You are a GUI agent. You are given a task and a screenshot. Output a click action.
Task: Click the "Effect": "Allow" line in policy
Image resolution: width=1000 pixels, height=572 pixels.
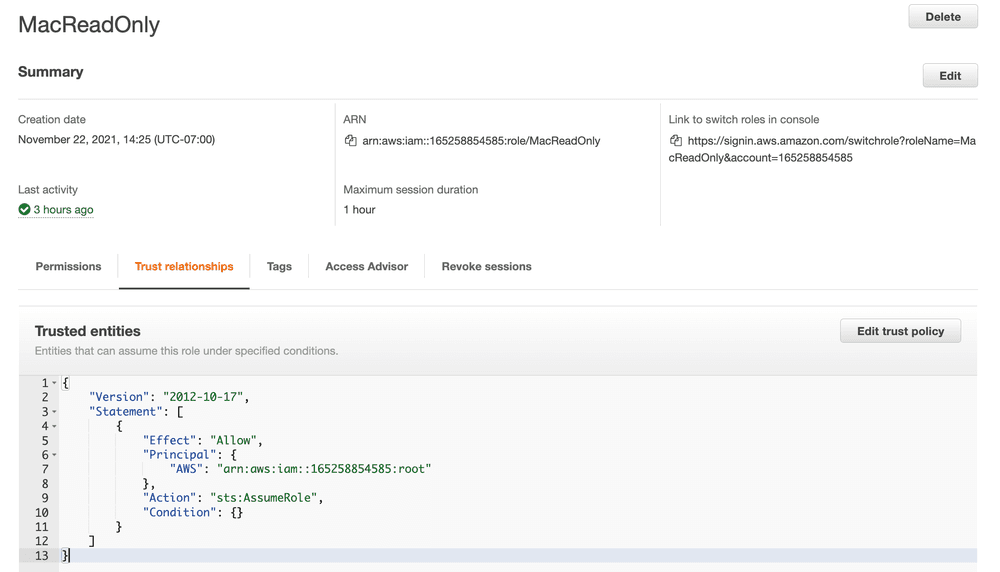pos(202,440)
